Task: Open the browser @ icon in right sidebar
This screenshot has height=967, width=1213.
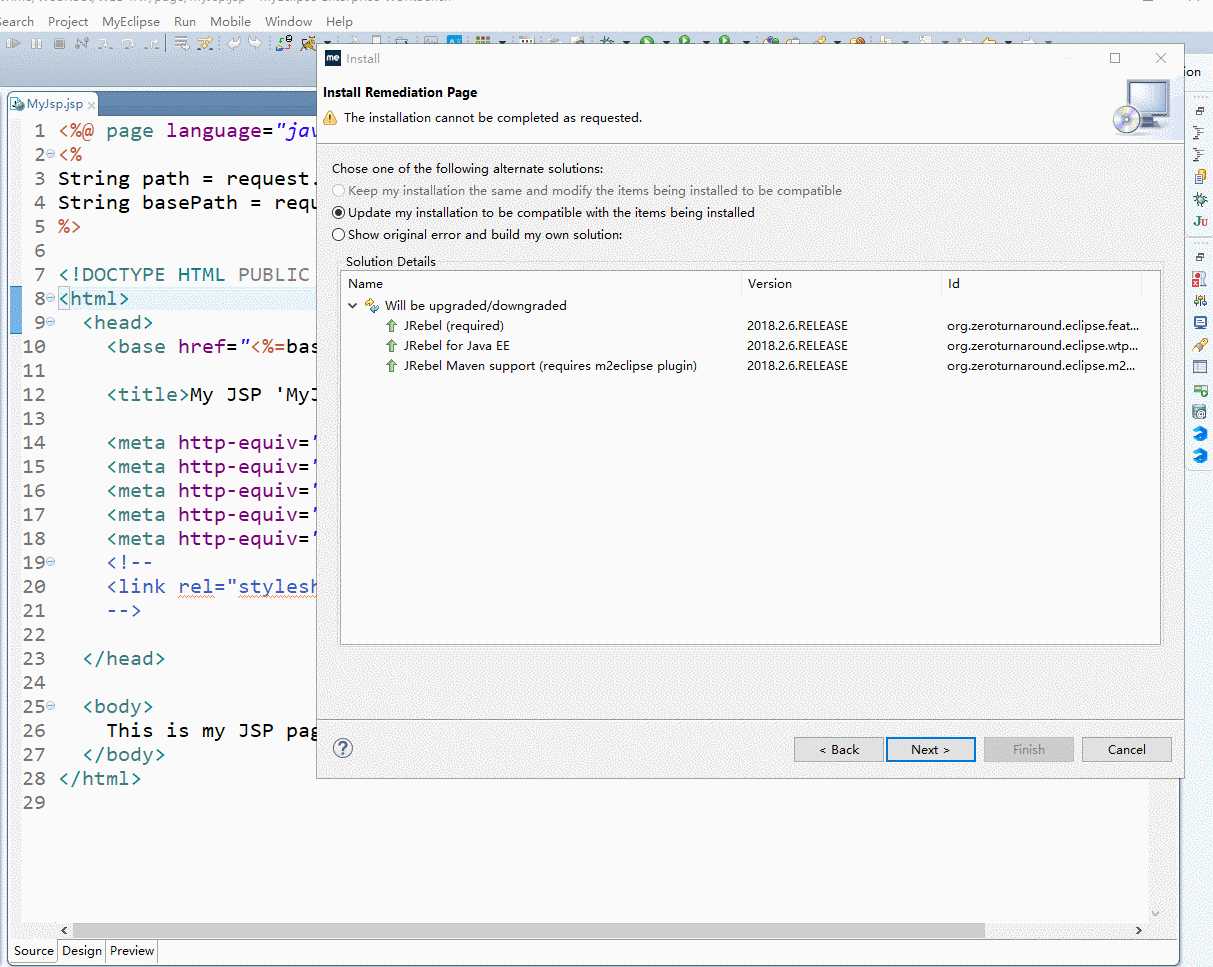Action: tap(1200, 412)
